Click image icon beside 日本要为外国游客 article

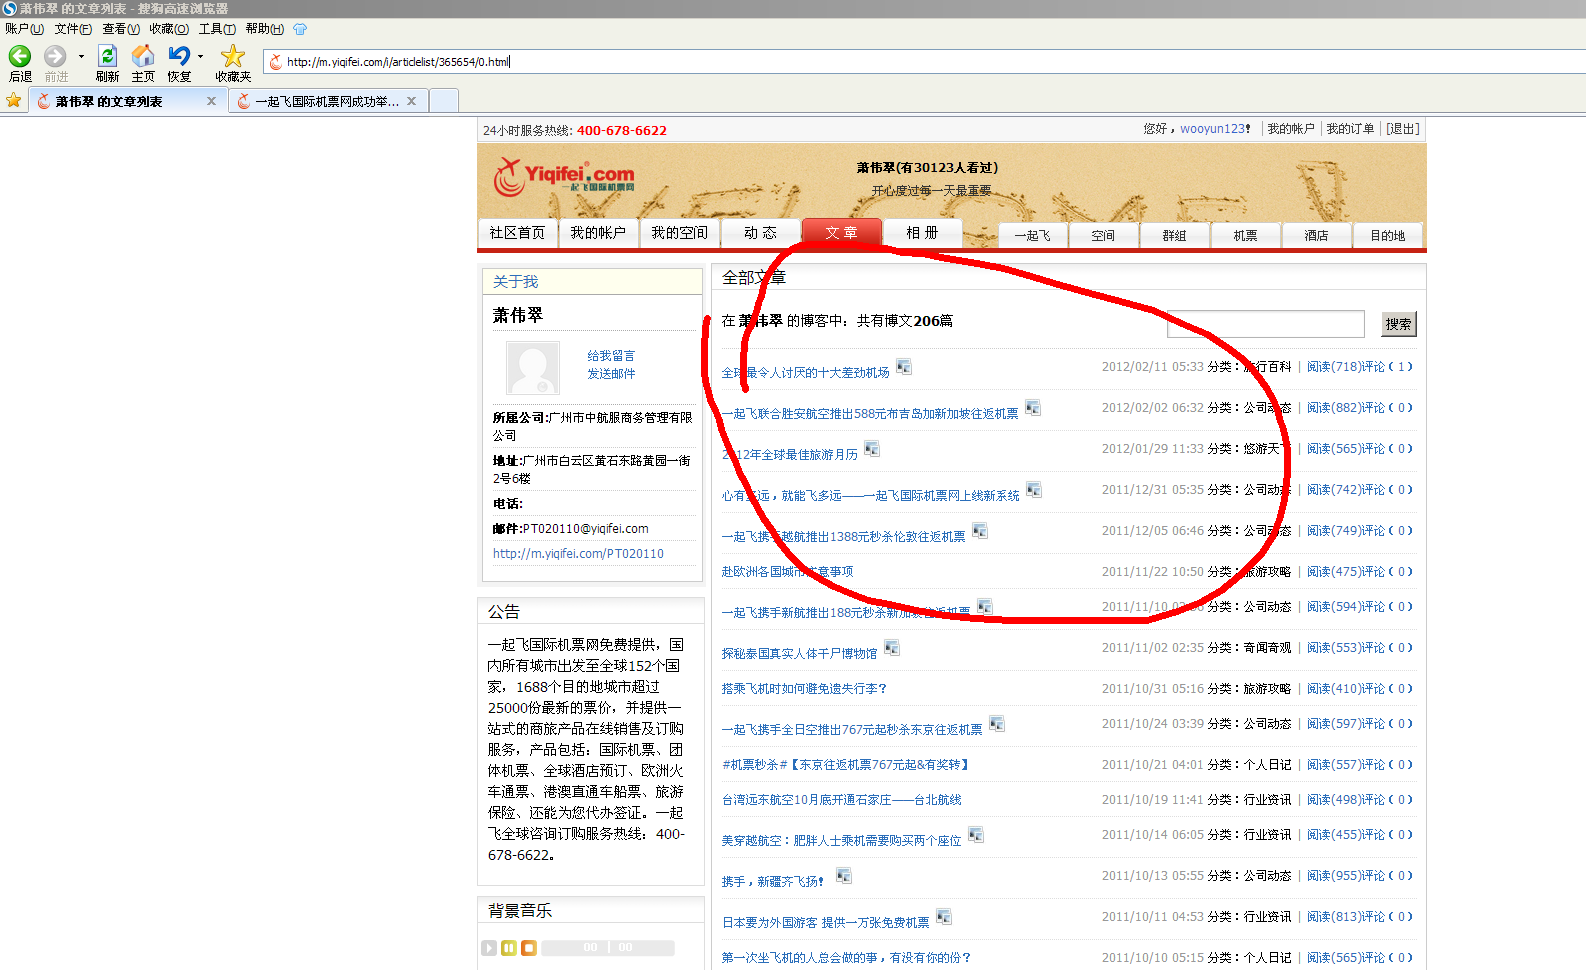pyautogui.click(x=944, y=917)
